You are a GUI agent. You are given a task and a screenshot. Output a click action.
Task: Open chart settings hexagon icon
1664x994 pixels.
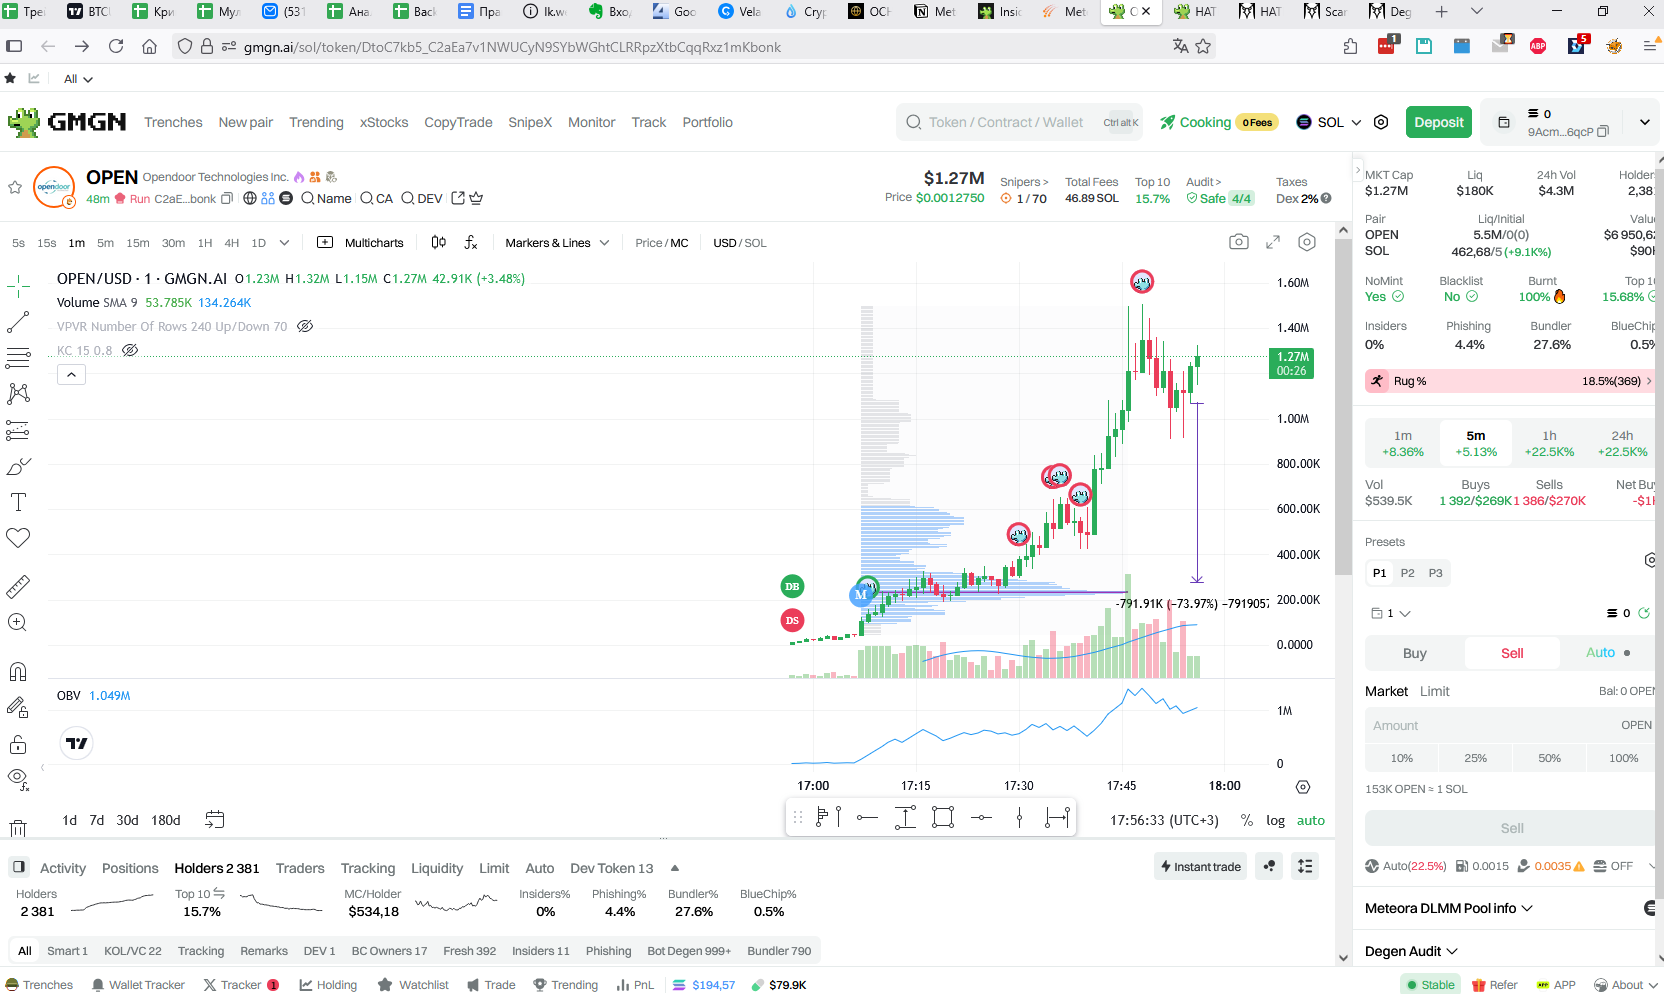coord(1307,242)
